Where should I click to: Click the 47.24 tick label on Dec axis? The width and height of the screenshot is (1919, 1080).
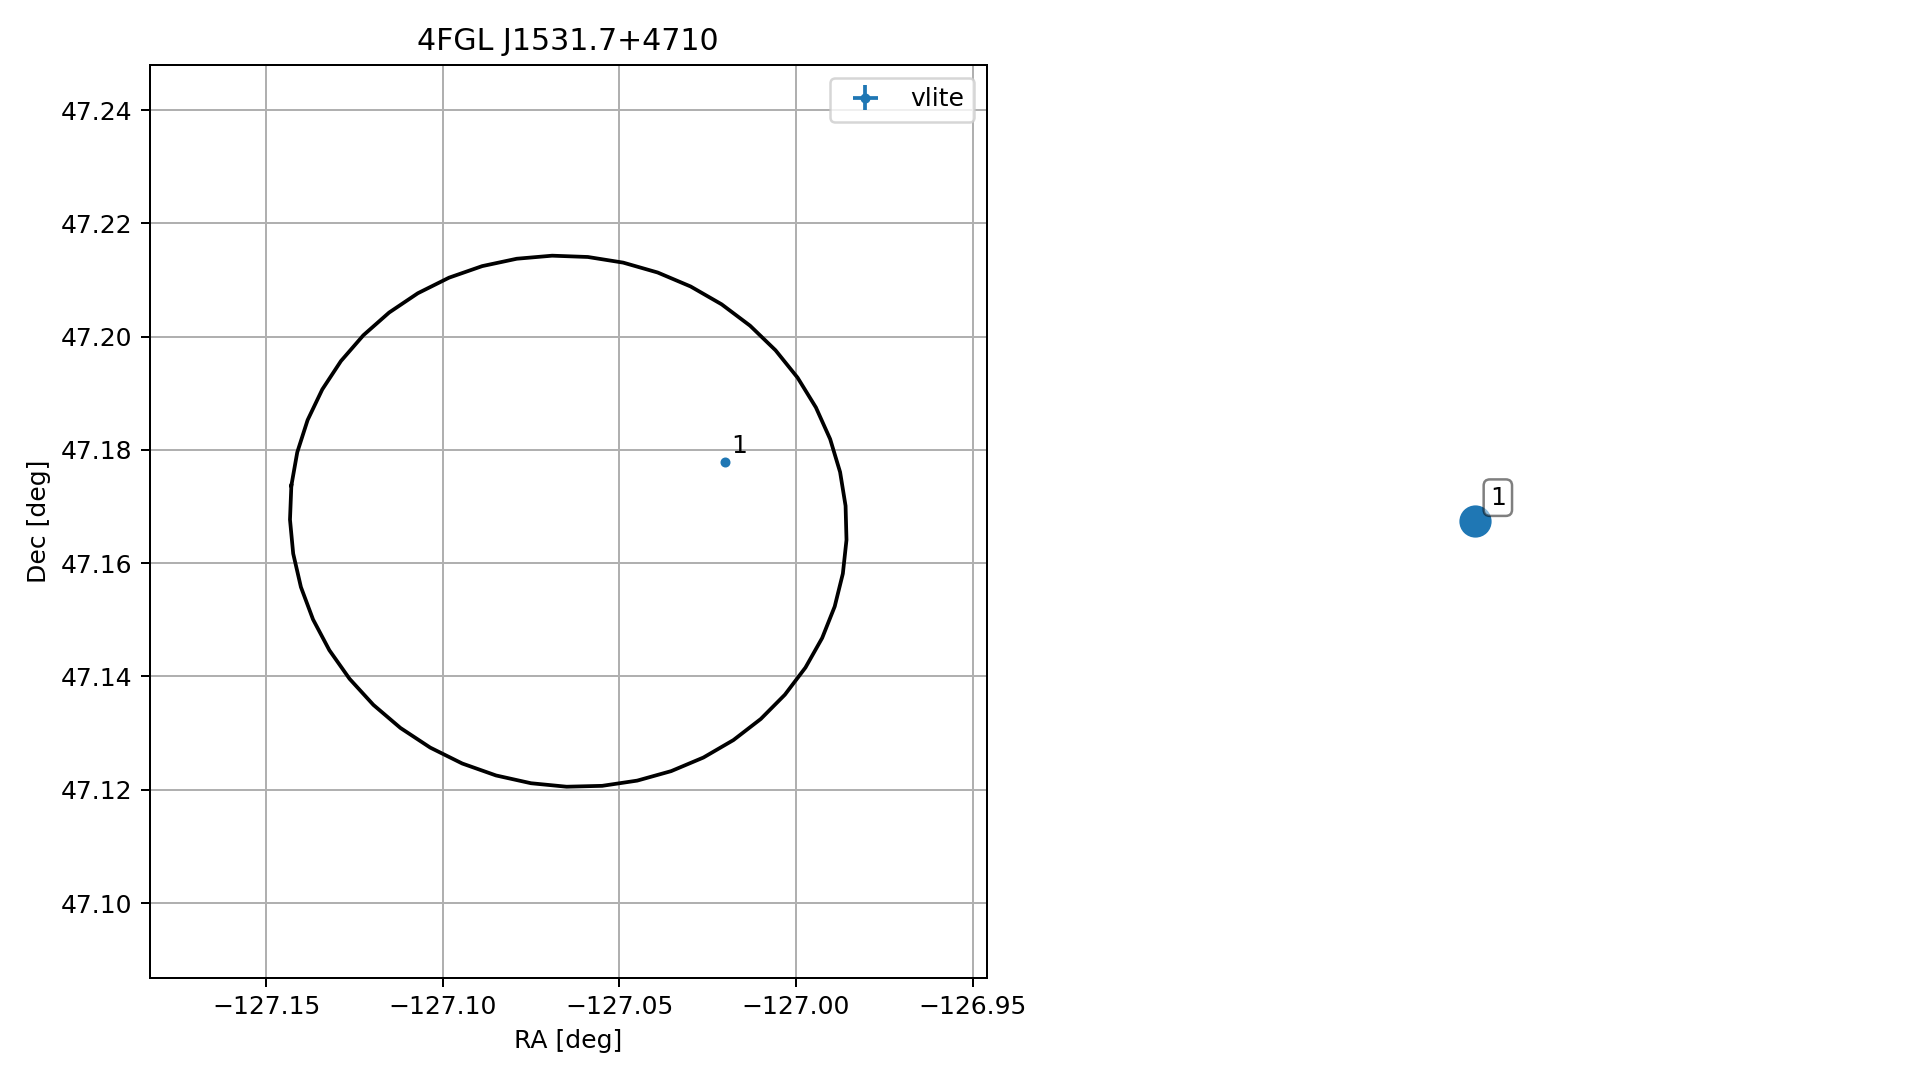click(96, 110)
